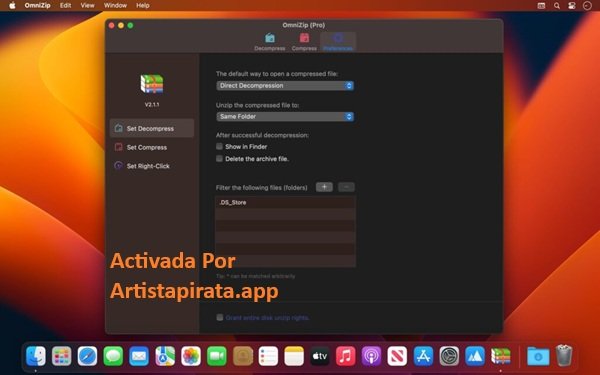600x375 pixels.
Task: Enable Delete the archive file checkbox
Action: pos(219,158)
